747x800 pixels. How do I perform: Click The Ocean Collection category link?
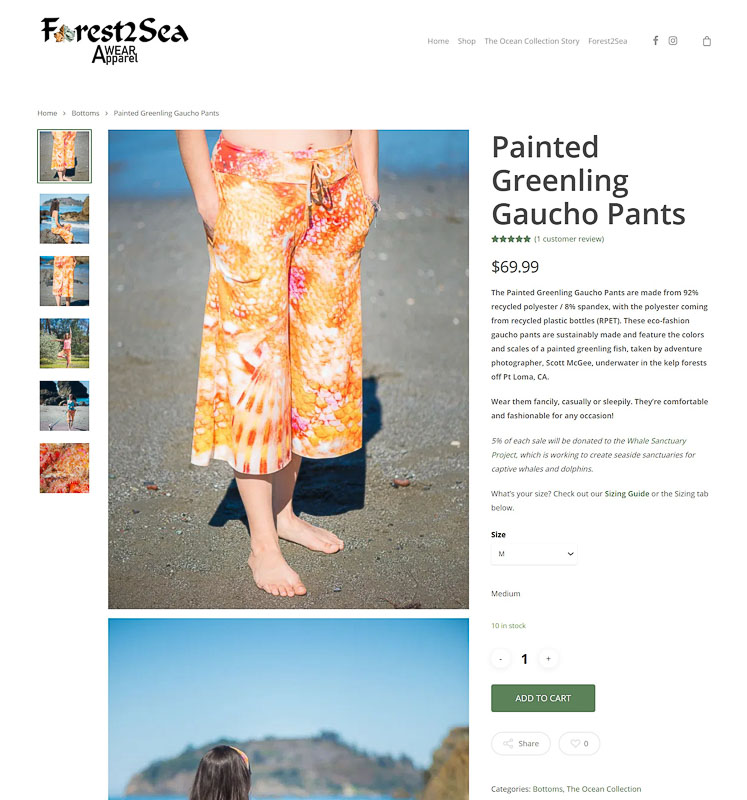pyautogui.click(x=604, y=789)
